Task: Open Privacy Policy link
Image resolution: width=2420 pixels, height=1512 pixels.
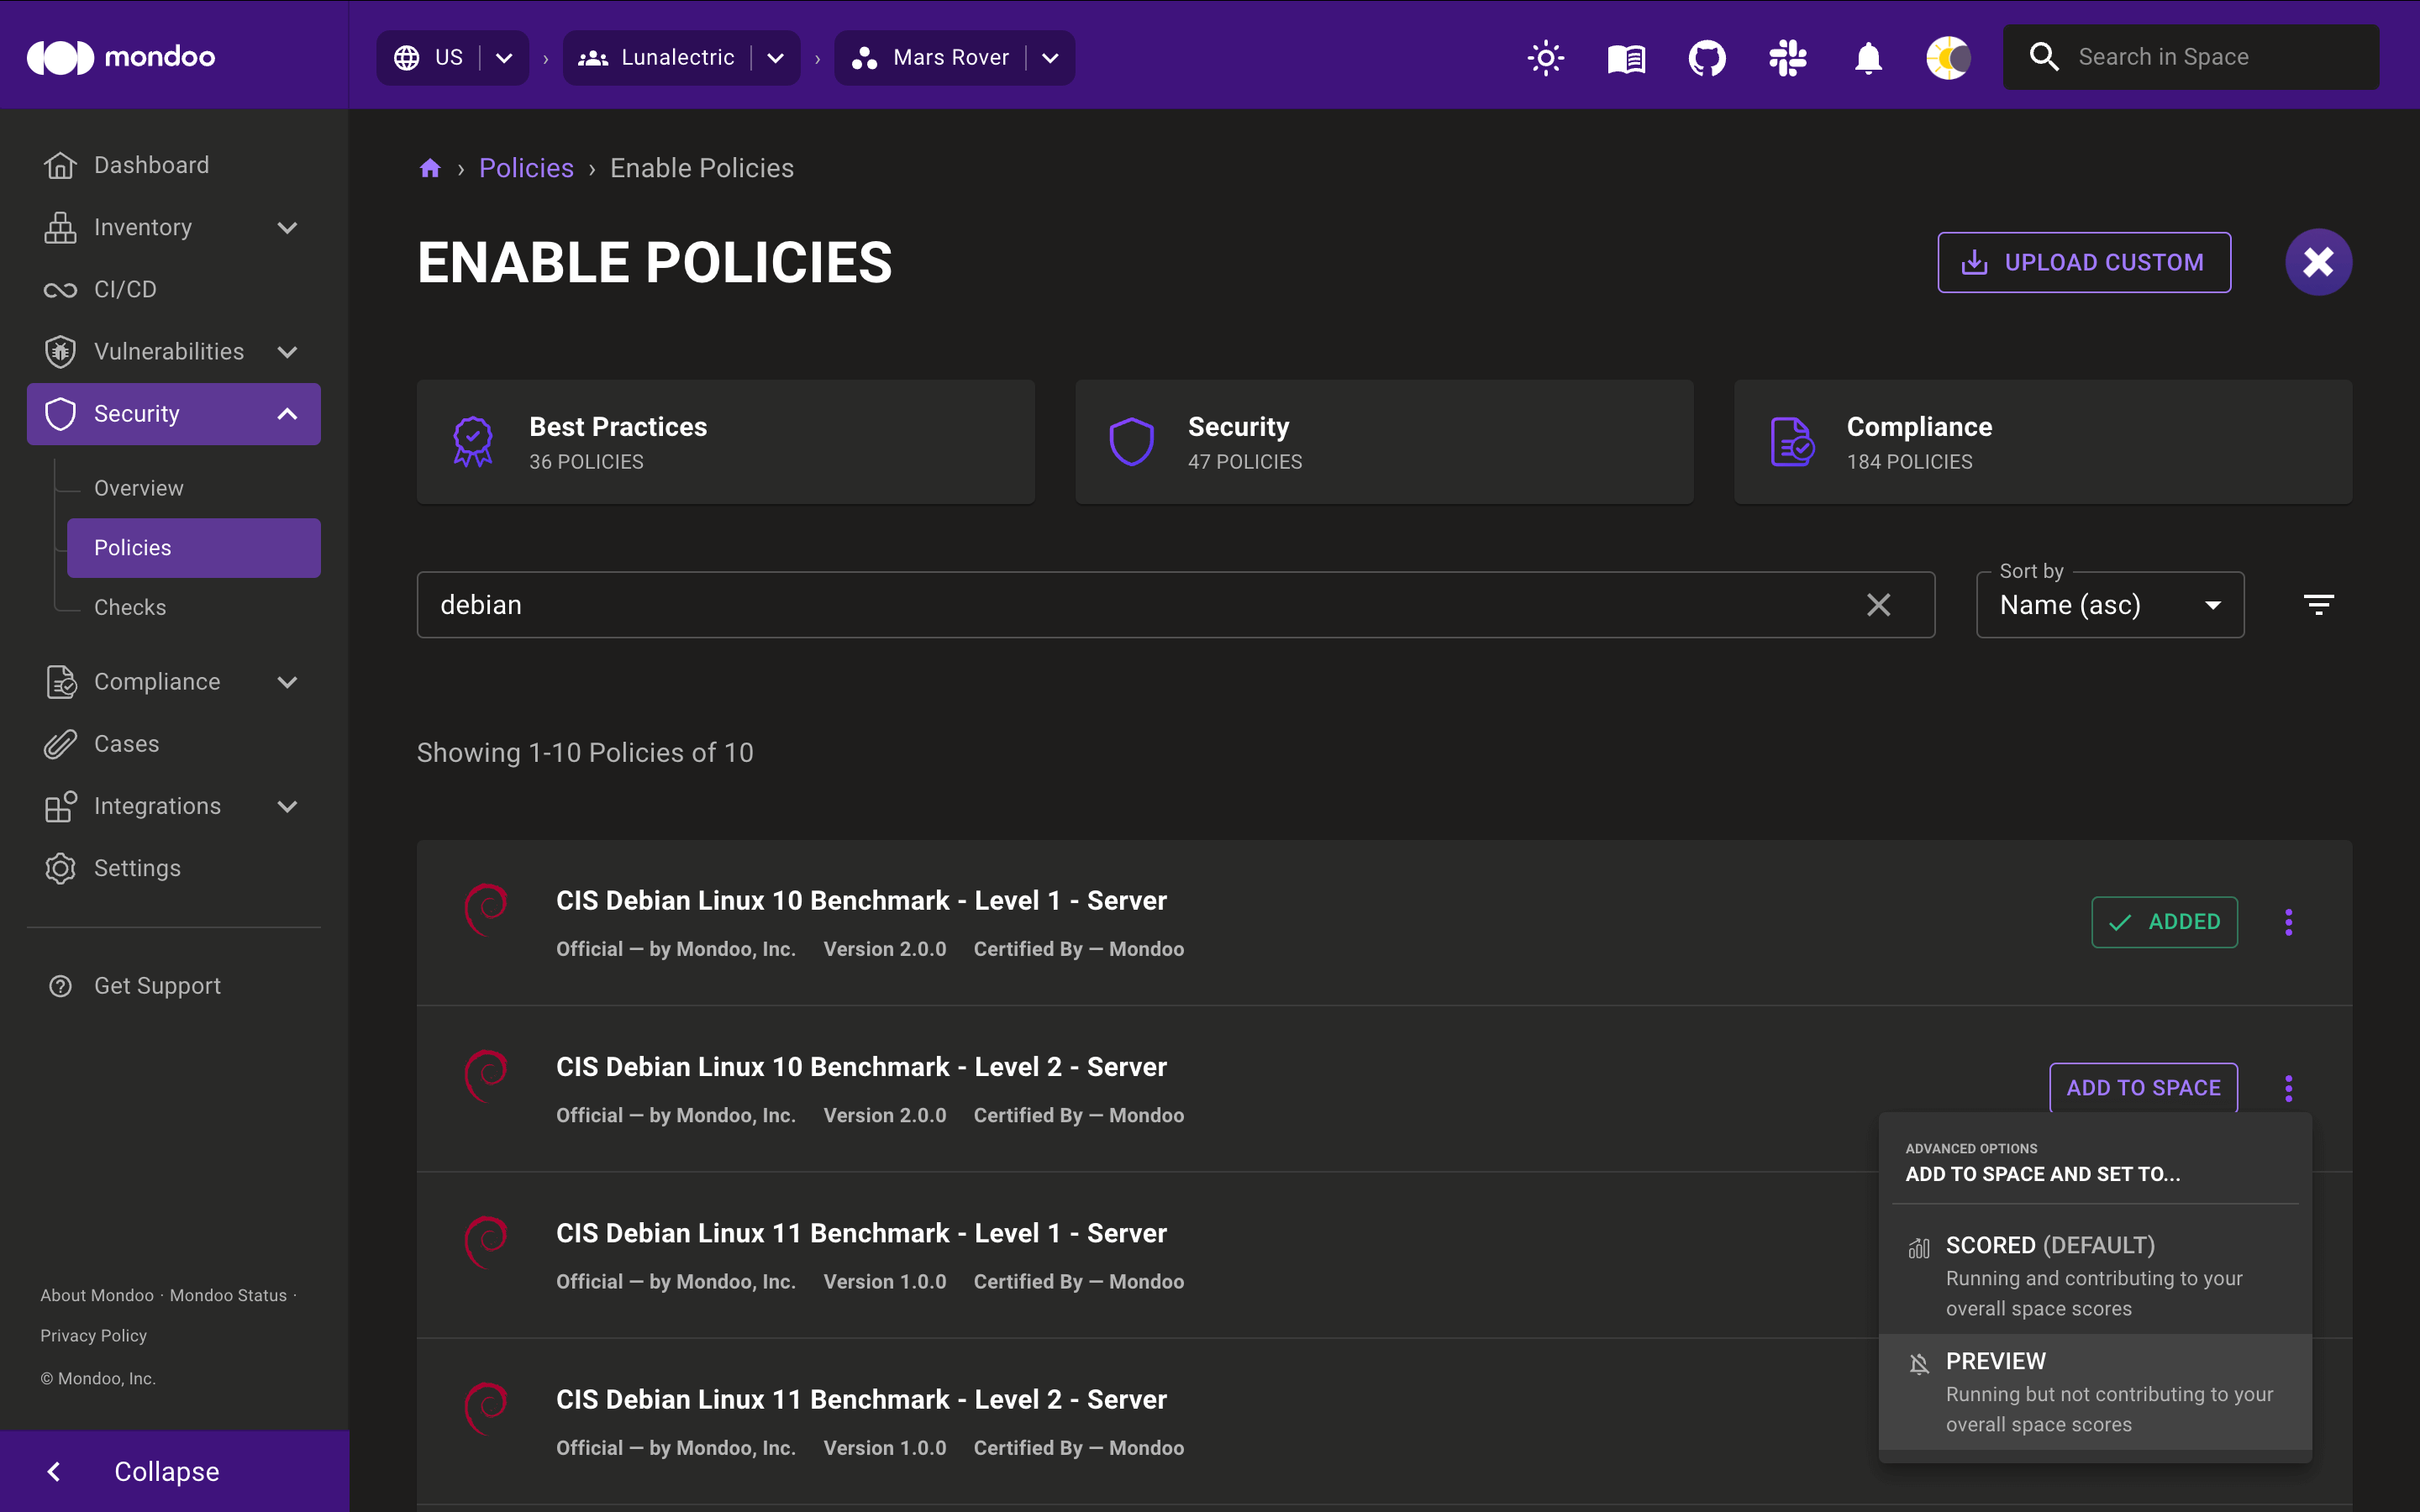Action: 94,1336
